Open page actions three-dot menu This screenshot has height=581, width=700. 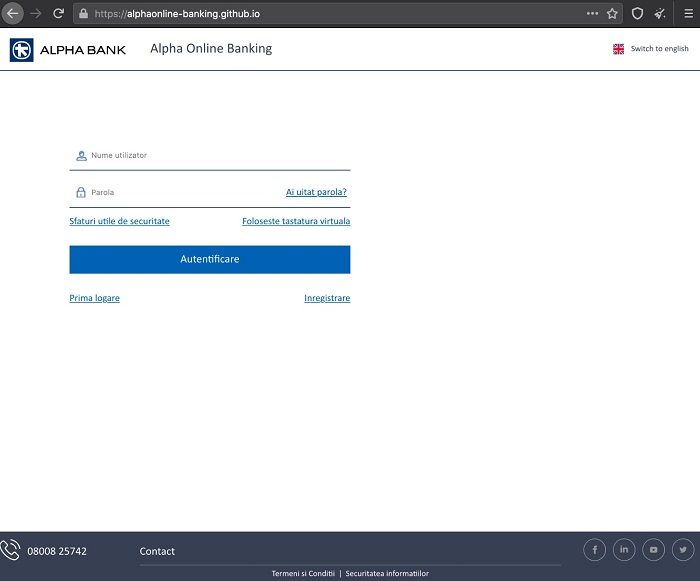592,14
